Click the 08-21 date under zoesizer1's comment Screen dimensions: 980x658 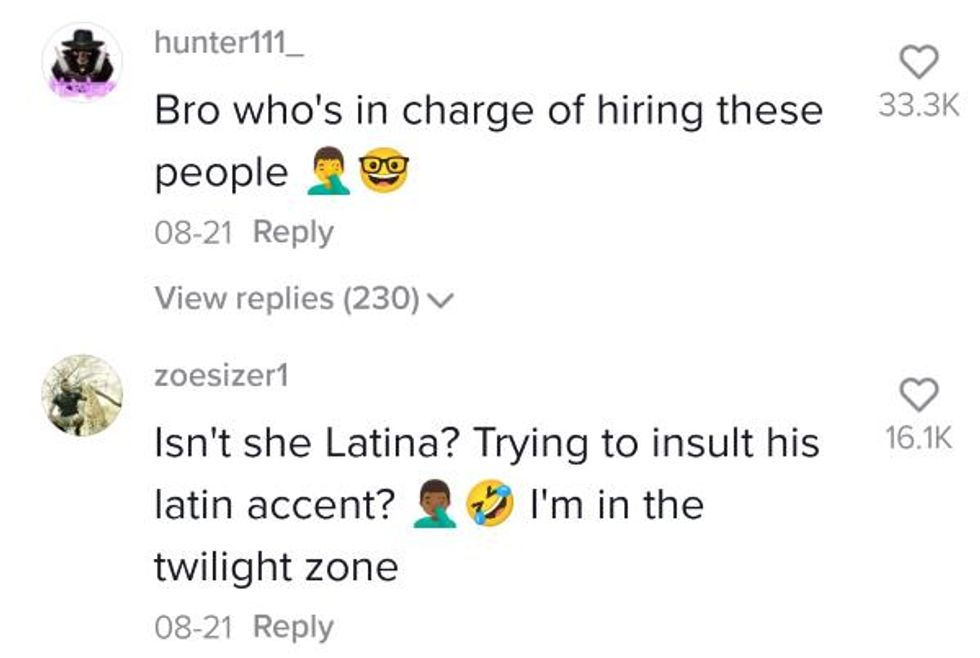194,627
